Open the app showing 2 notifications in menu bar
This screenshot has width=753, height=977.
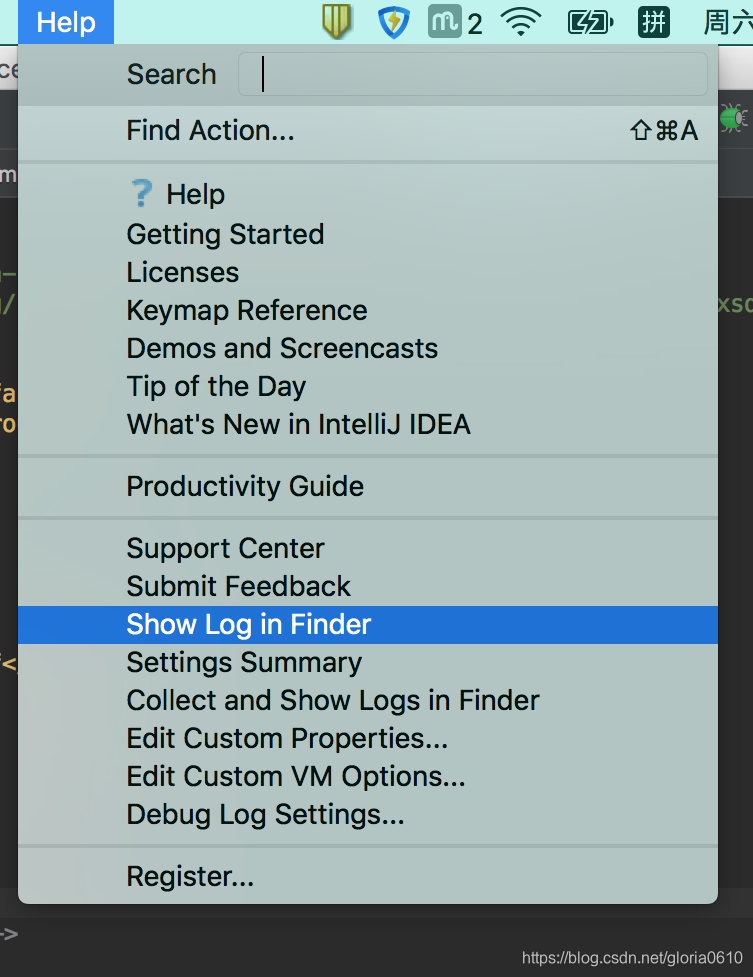click(x=449, y=21)
